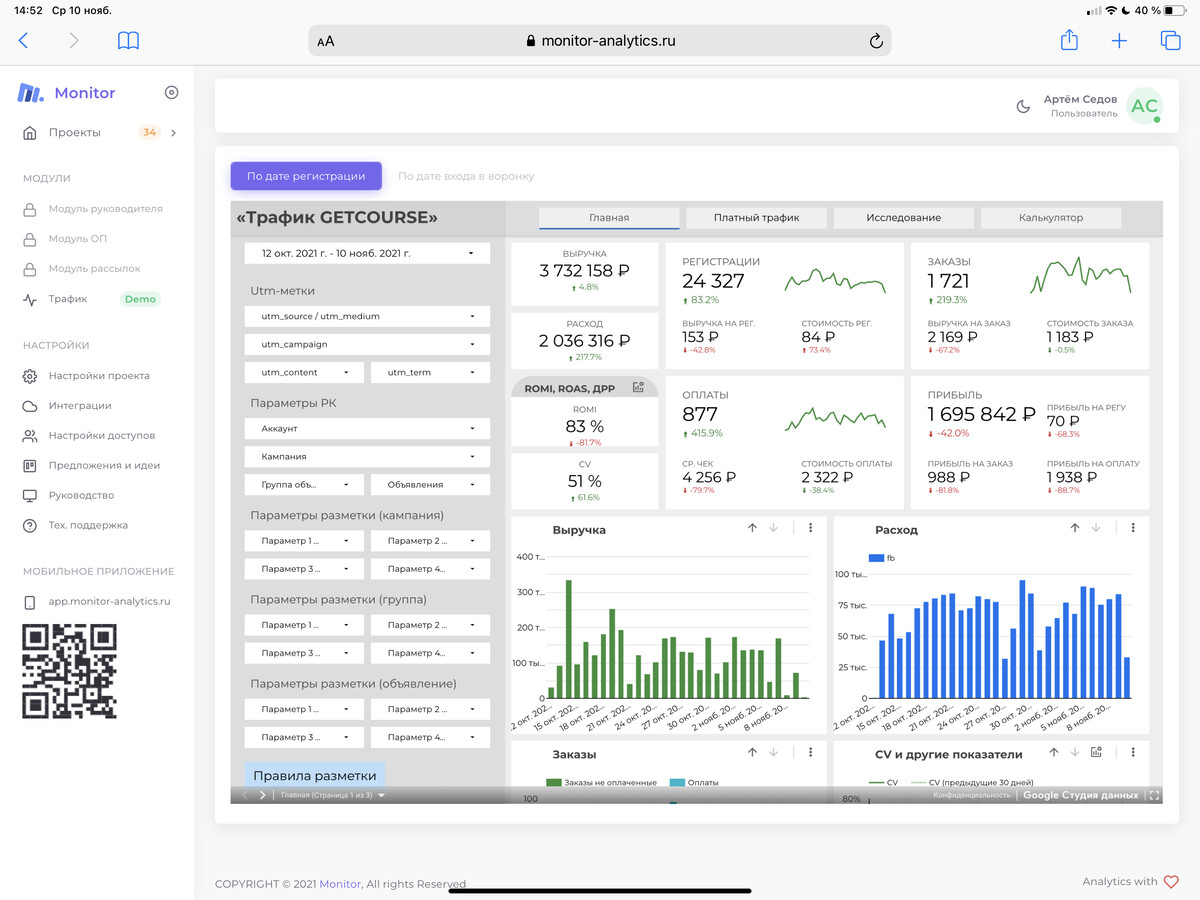Open the Monitor link in copyright footer
This screenshot has width=1200, height=900.
[x=340, y=884]
